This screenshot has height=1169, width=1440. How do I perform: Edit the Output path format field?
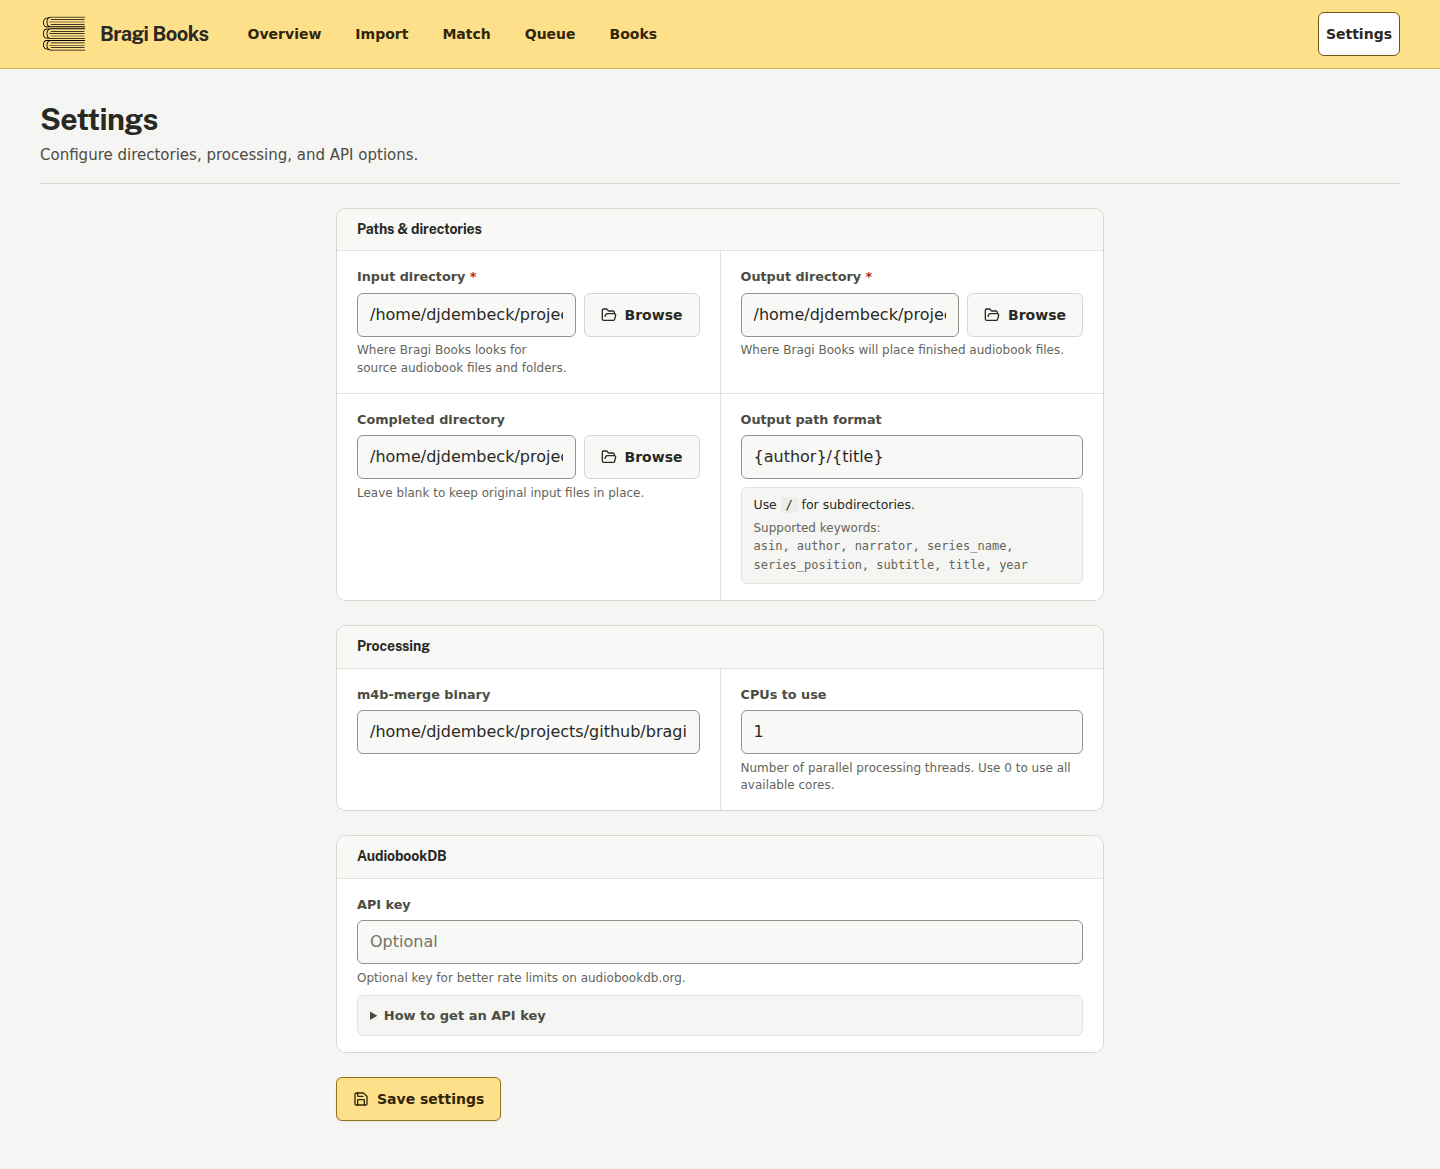912,457
